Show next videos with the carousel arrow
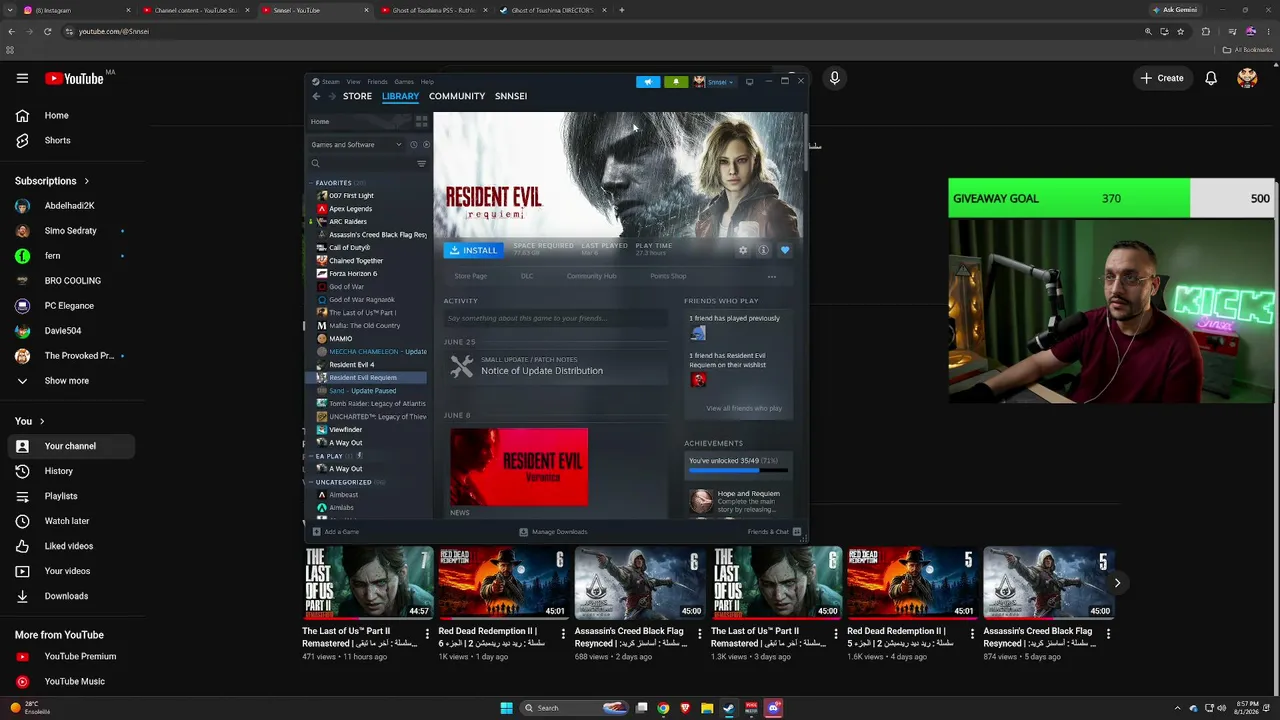 click(1117, 583)
